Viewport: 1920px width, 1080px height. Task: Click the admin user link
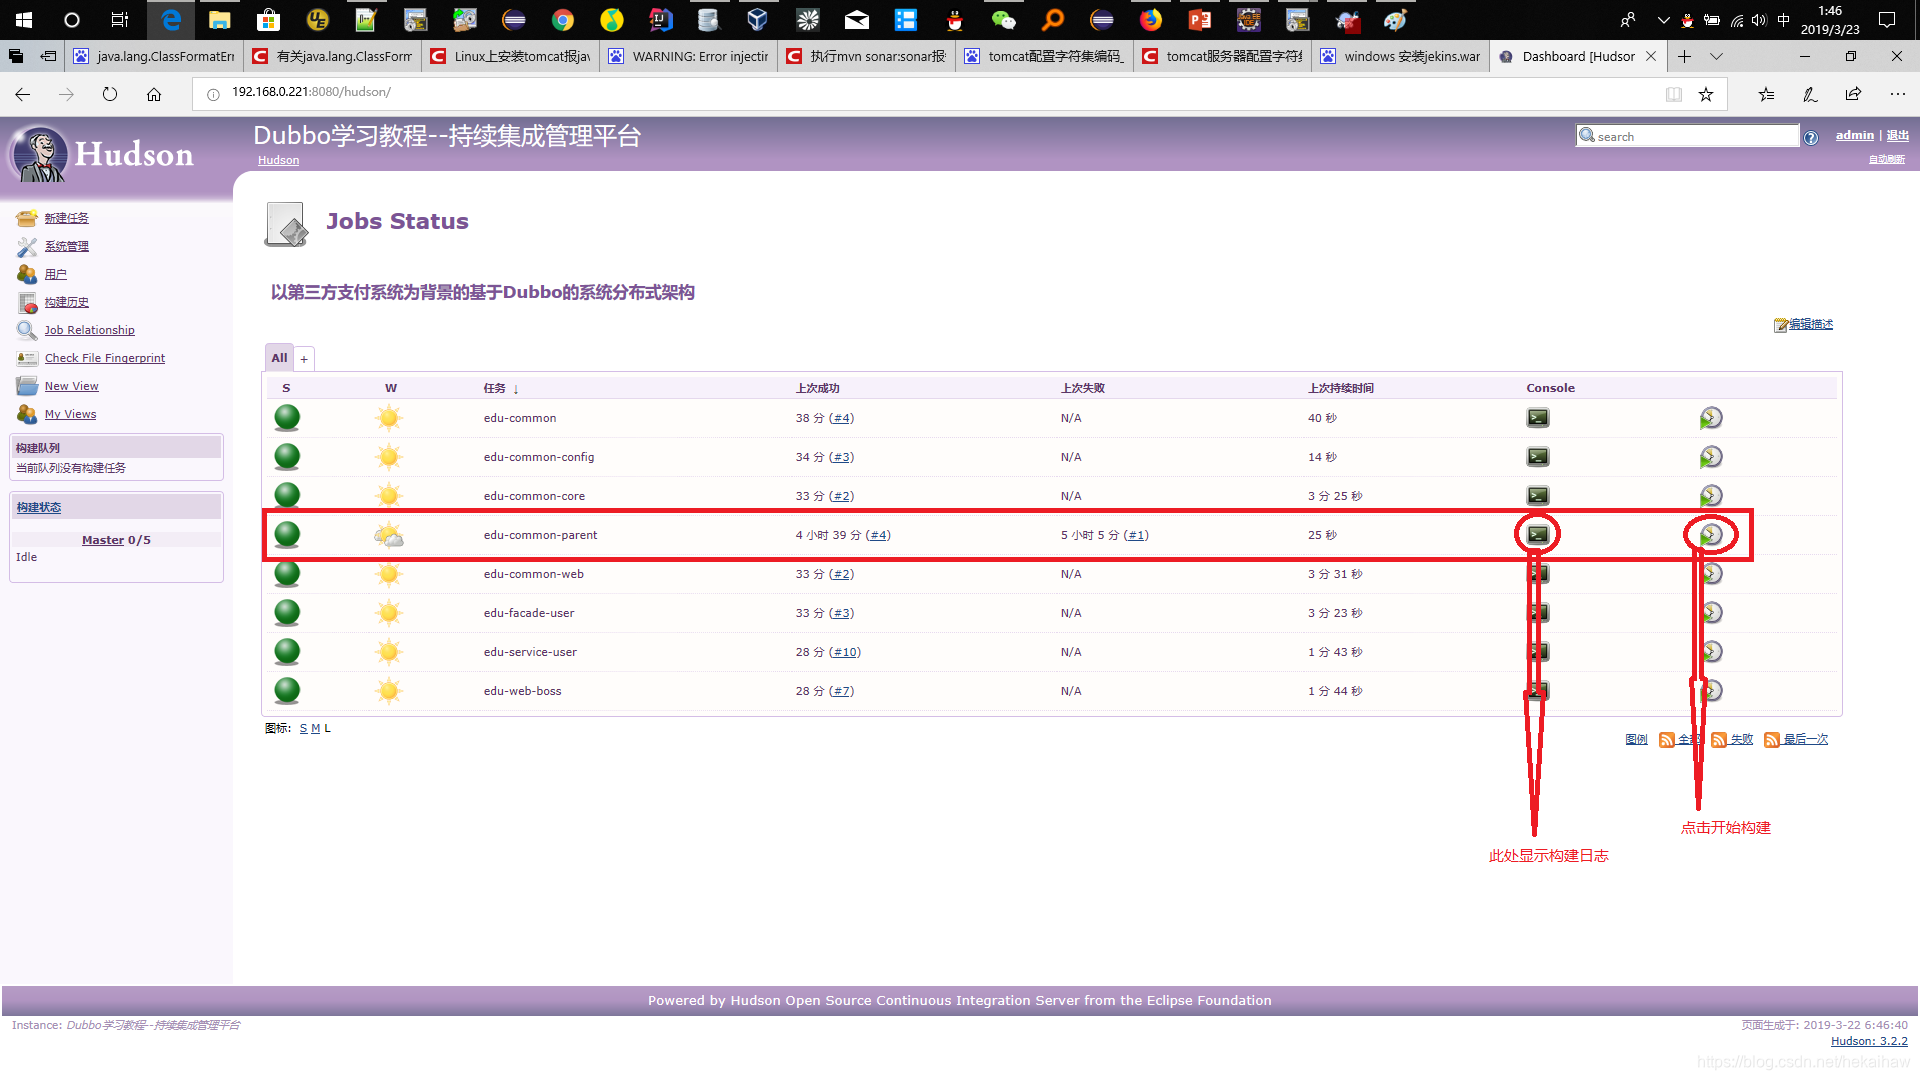[1854, 135]
